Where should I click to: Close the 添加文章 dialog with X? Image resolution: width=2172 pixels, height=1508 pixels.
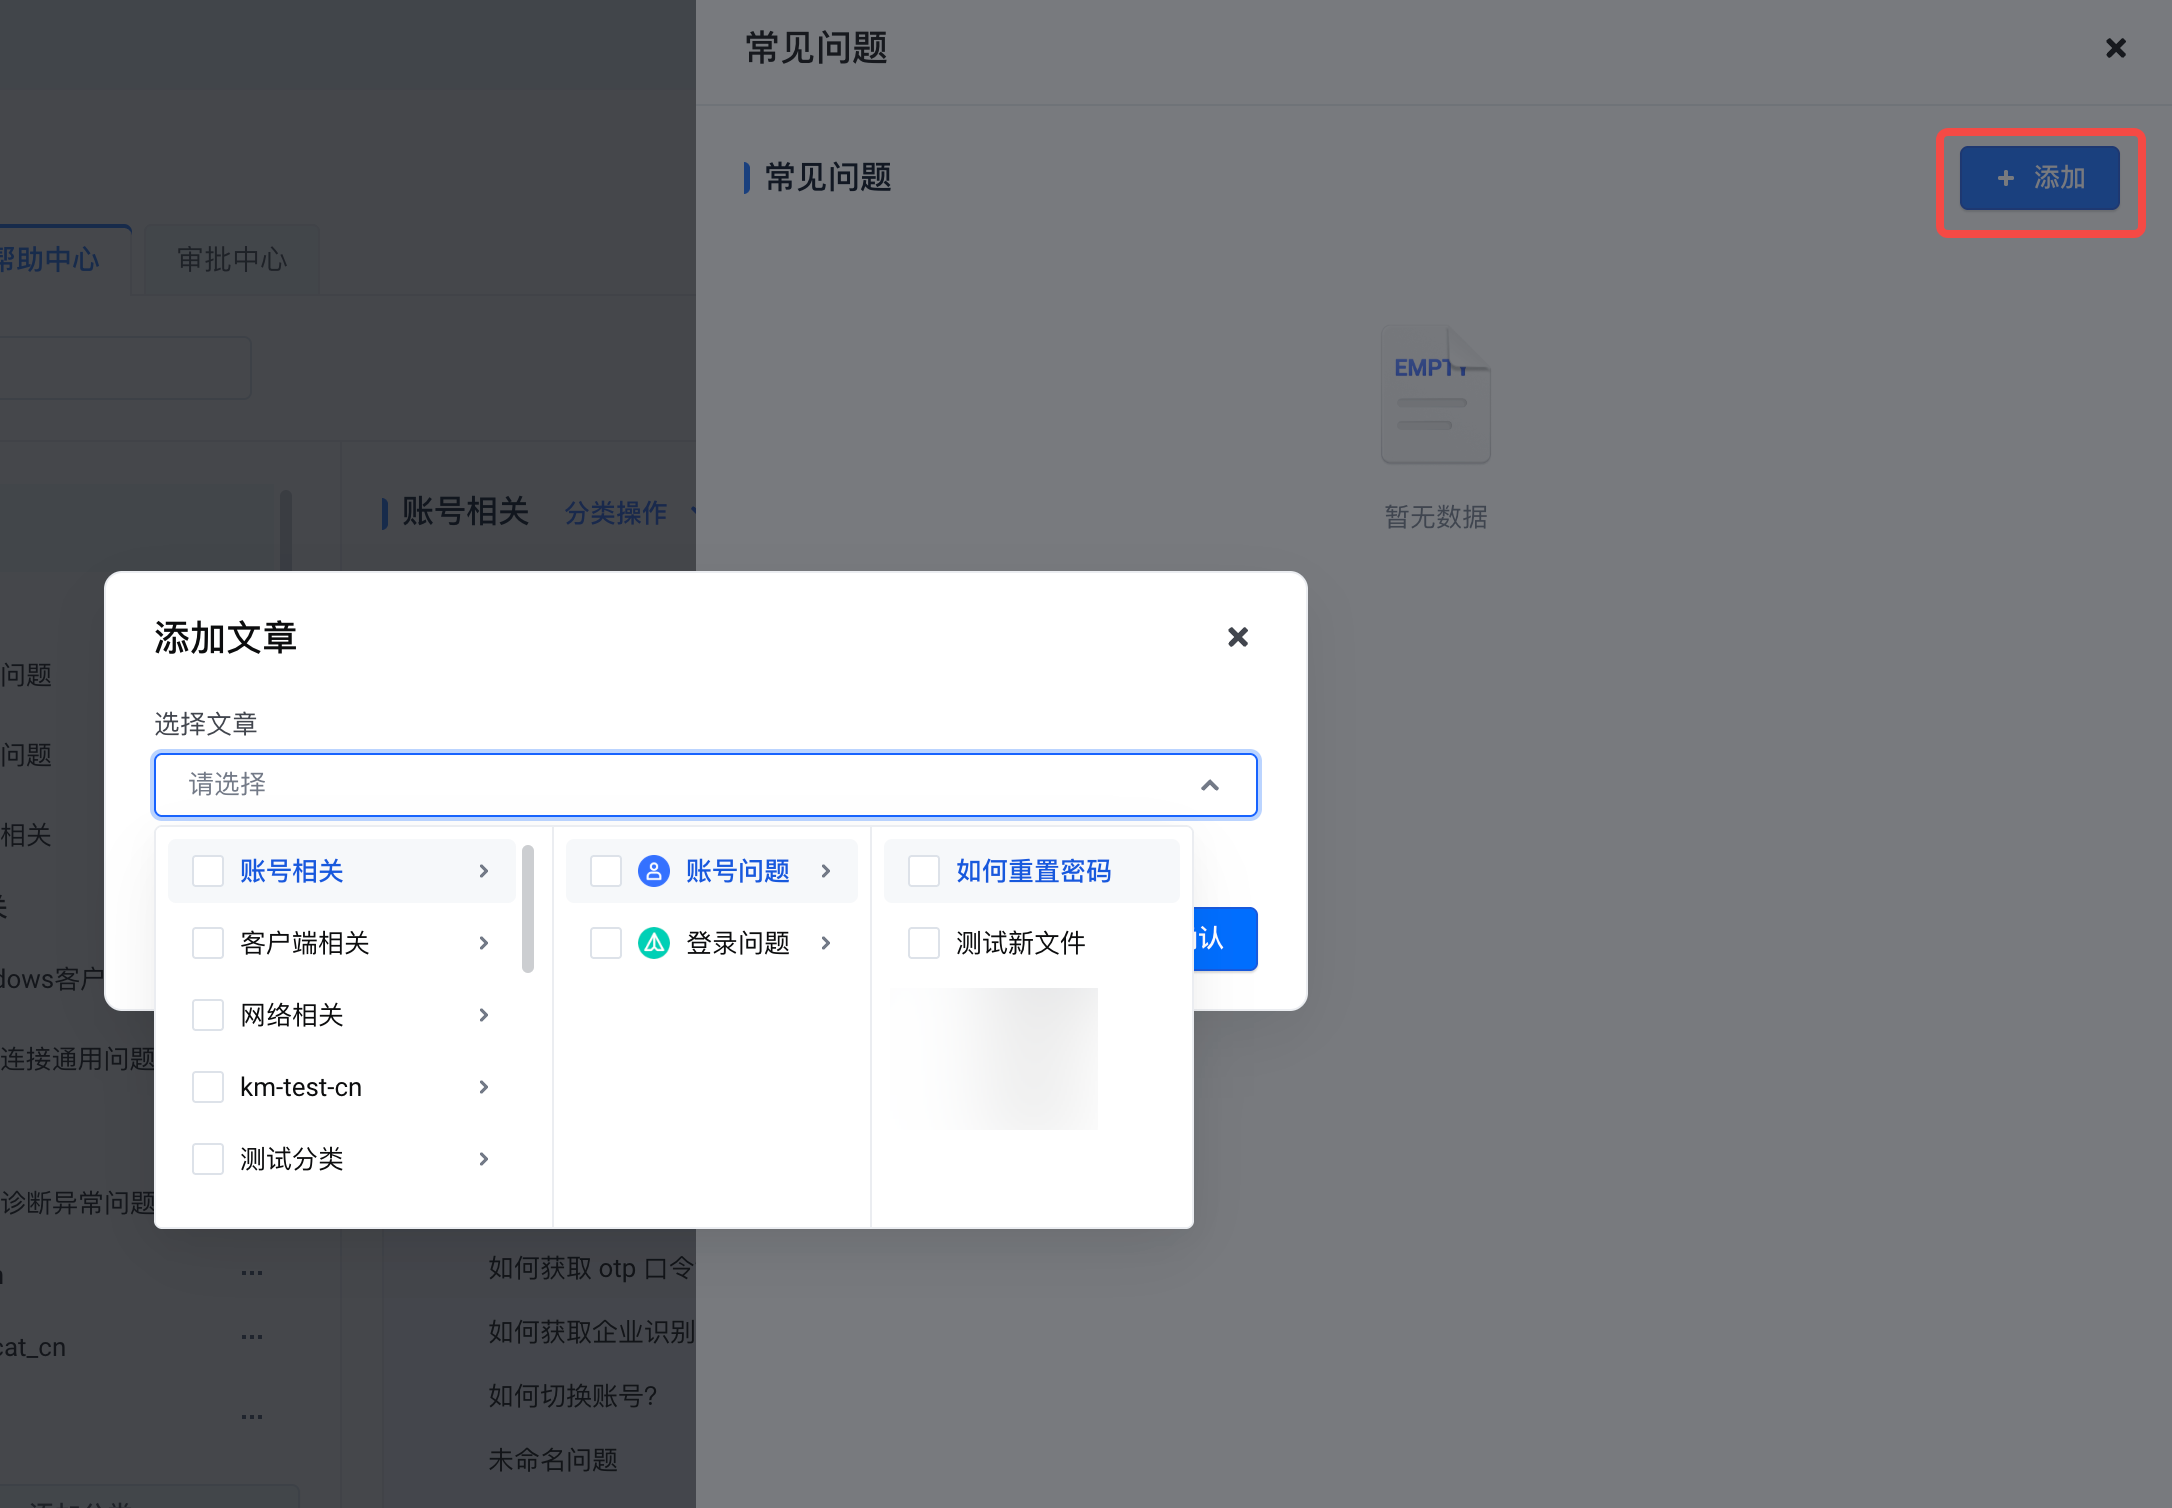click(x=1238, y=637)
